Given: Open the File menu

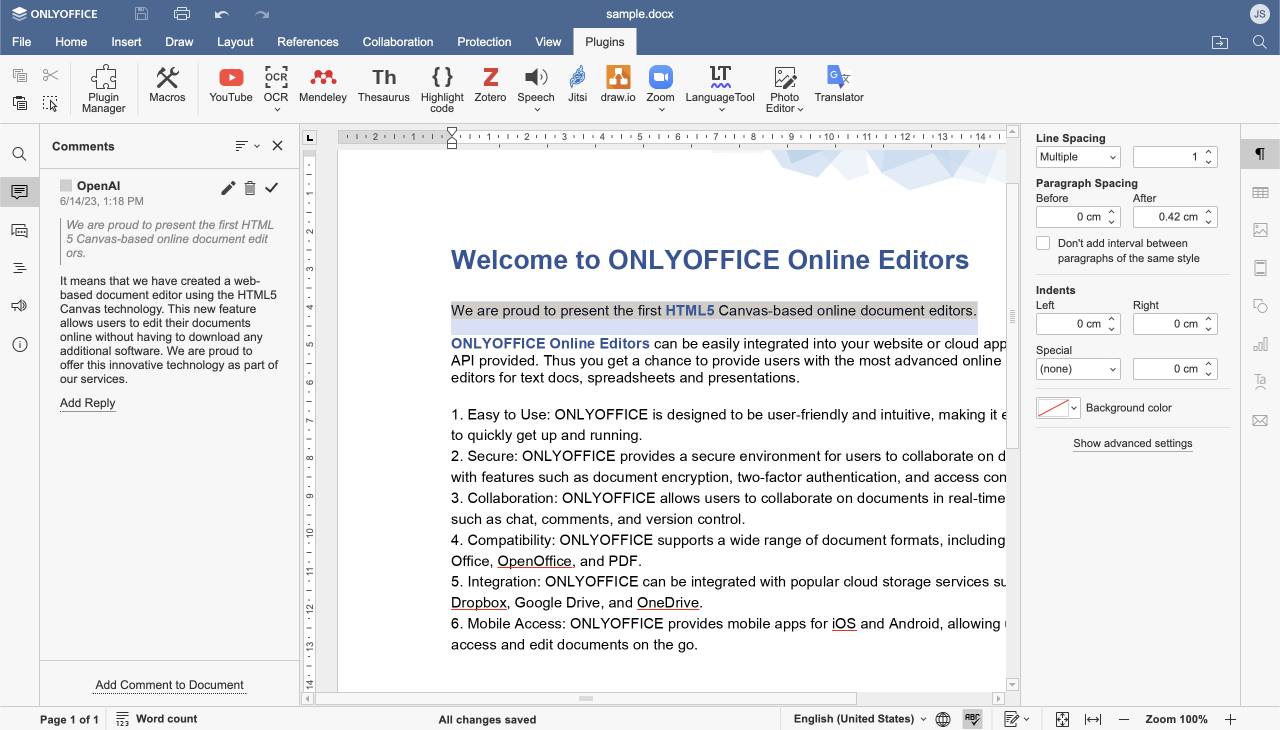Looking at the screenshot, I should pos(22,42).
